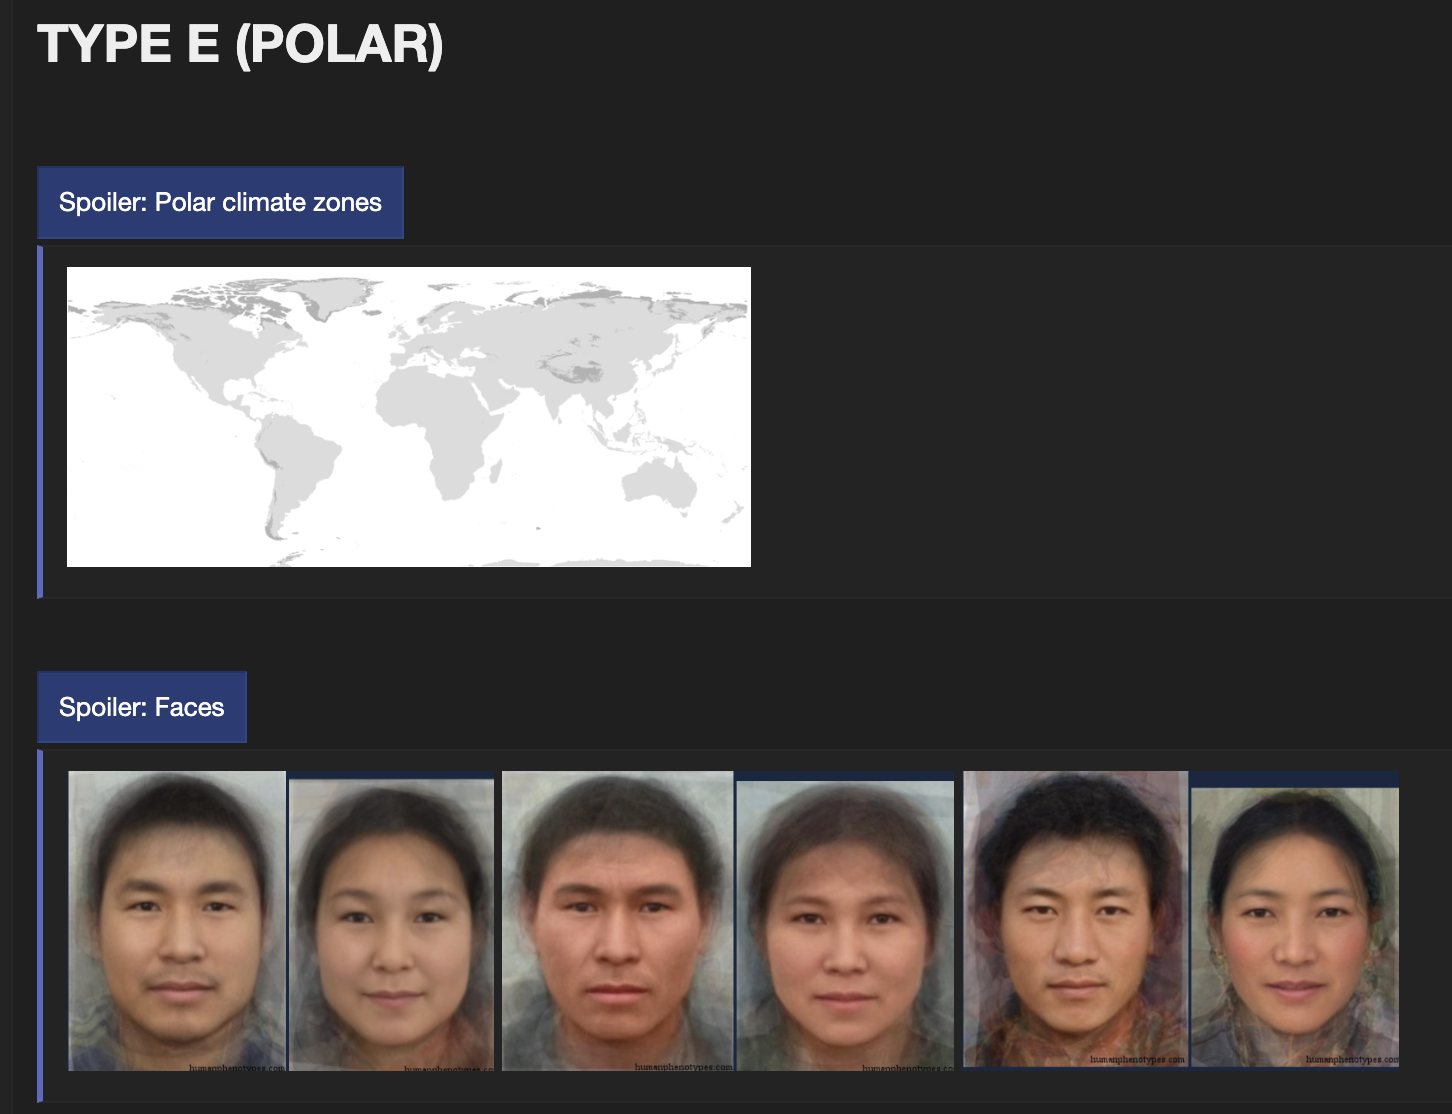The image size is (1452, 1114).
Task: Open the second male face image
Action: coord(618,921)
